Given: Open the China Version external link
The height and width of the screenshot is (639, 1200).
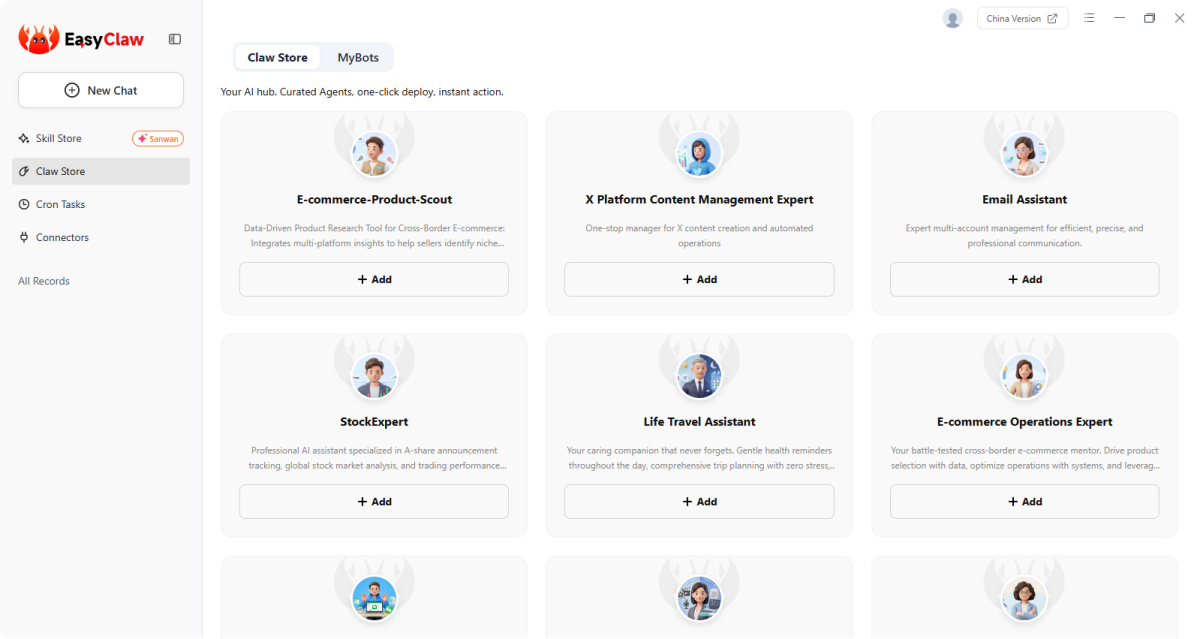Looking at the screenshot, I should click(1022, 18).
